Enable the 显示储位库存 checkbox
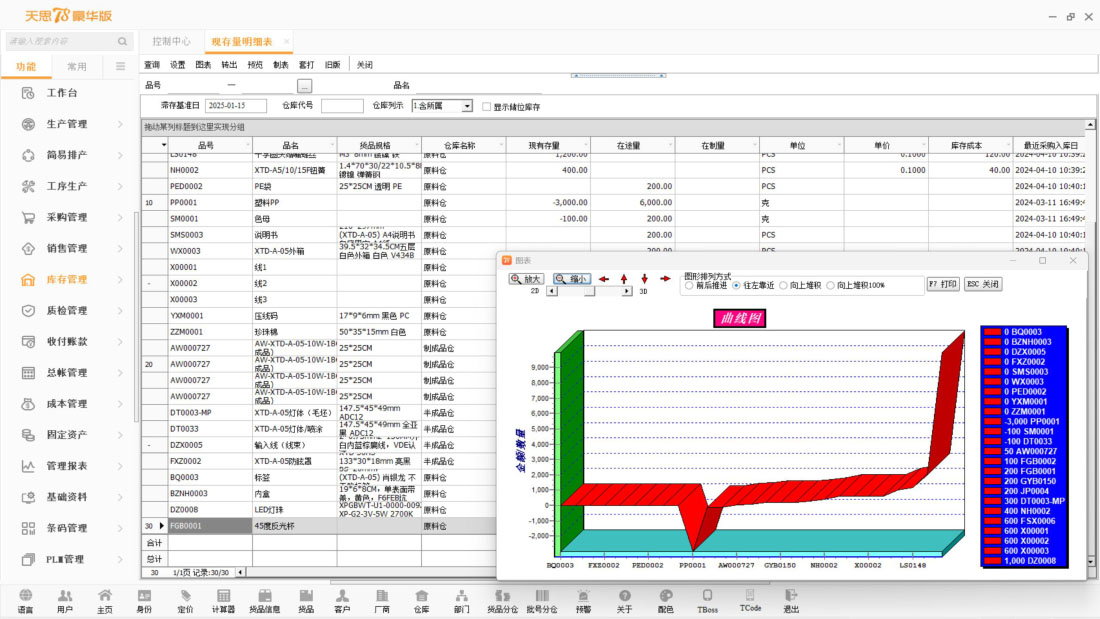The width and height of the screenshot is (1100, 619). click(x=487, y=106)
